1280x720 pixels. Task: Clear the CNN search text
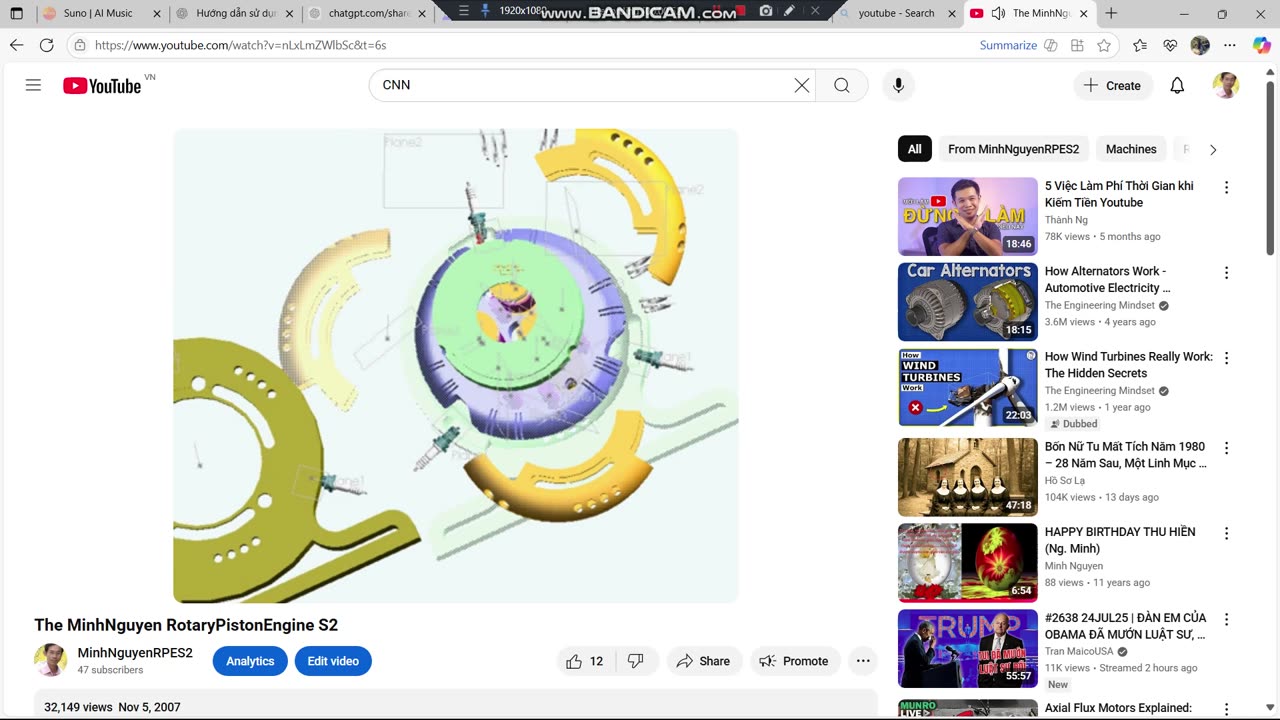coord(801,85)
